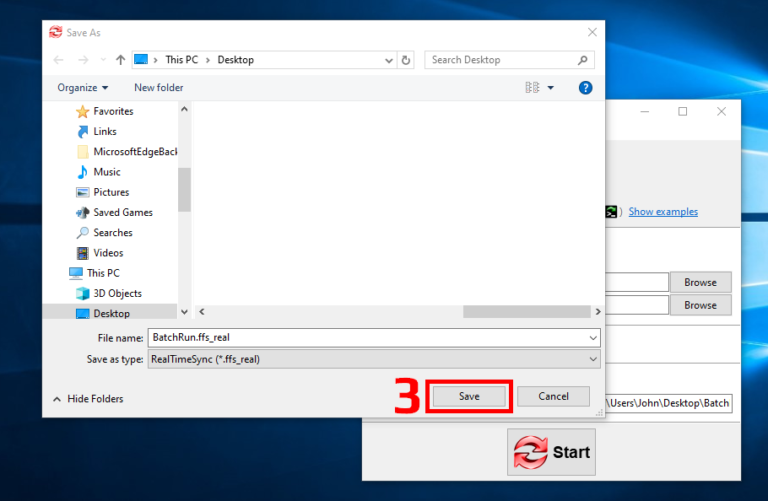The width and height of the screenshot is (768, 501).
Task: Click the lower Browse button in RealTimeSync
Action: click(700, 305)
